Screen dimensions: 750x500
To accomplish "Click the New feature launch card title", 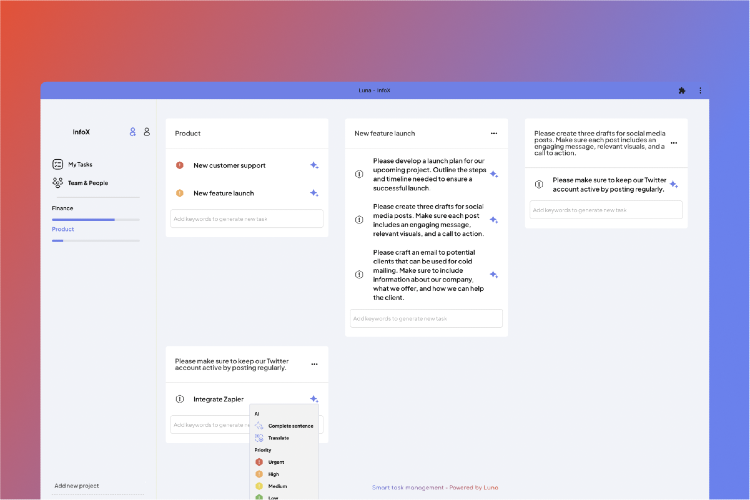I will (385, 133).
